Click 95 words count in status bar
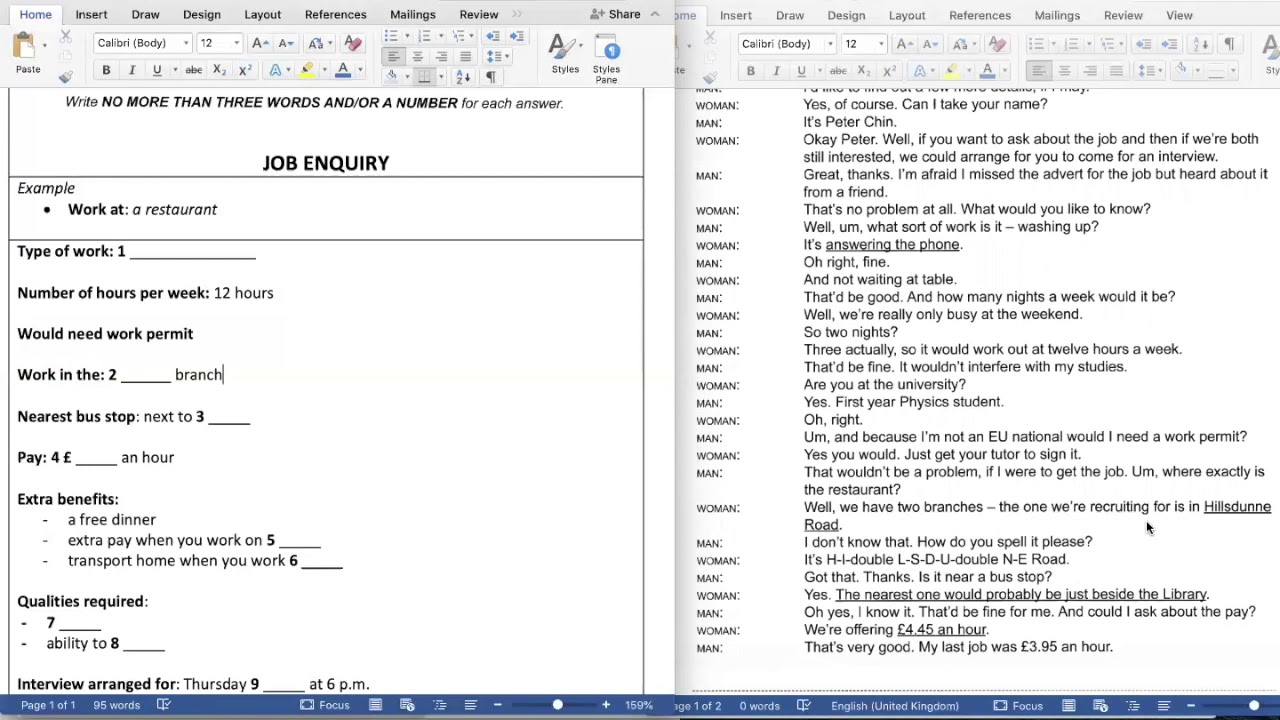 [117, 705]
